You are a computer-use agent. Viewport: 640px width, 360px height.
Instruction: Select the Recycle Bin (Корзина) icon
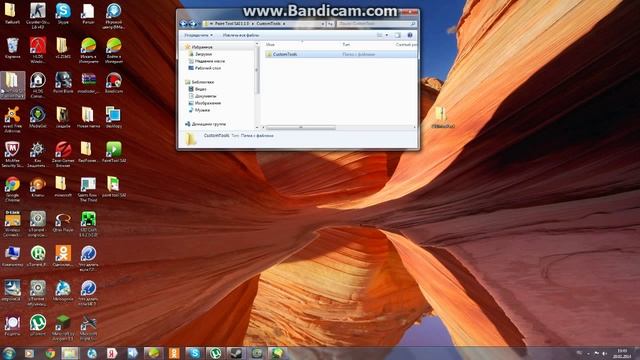12,48
